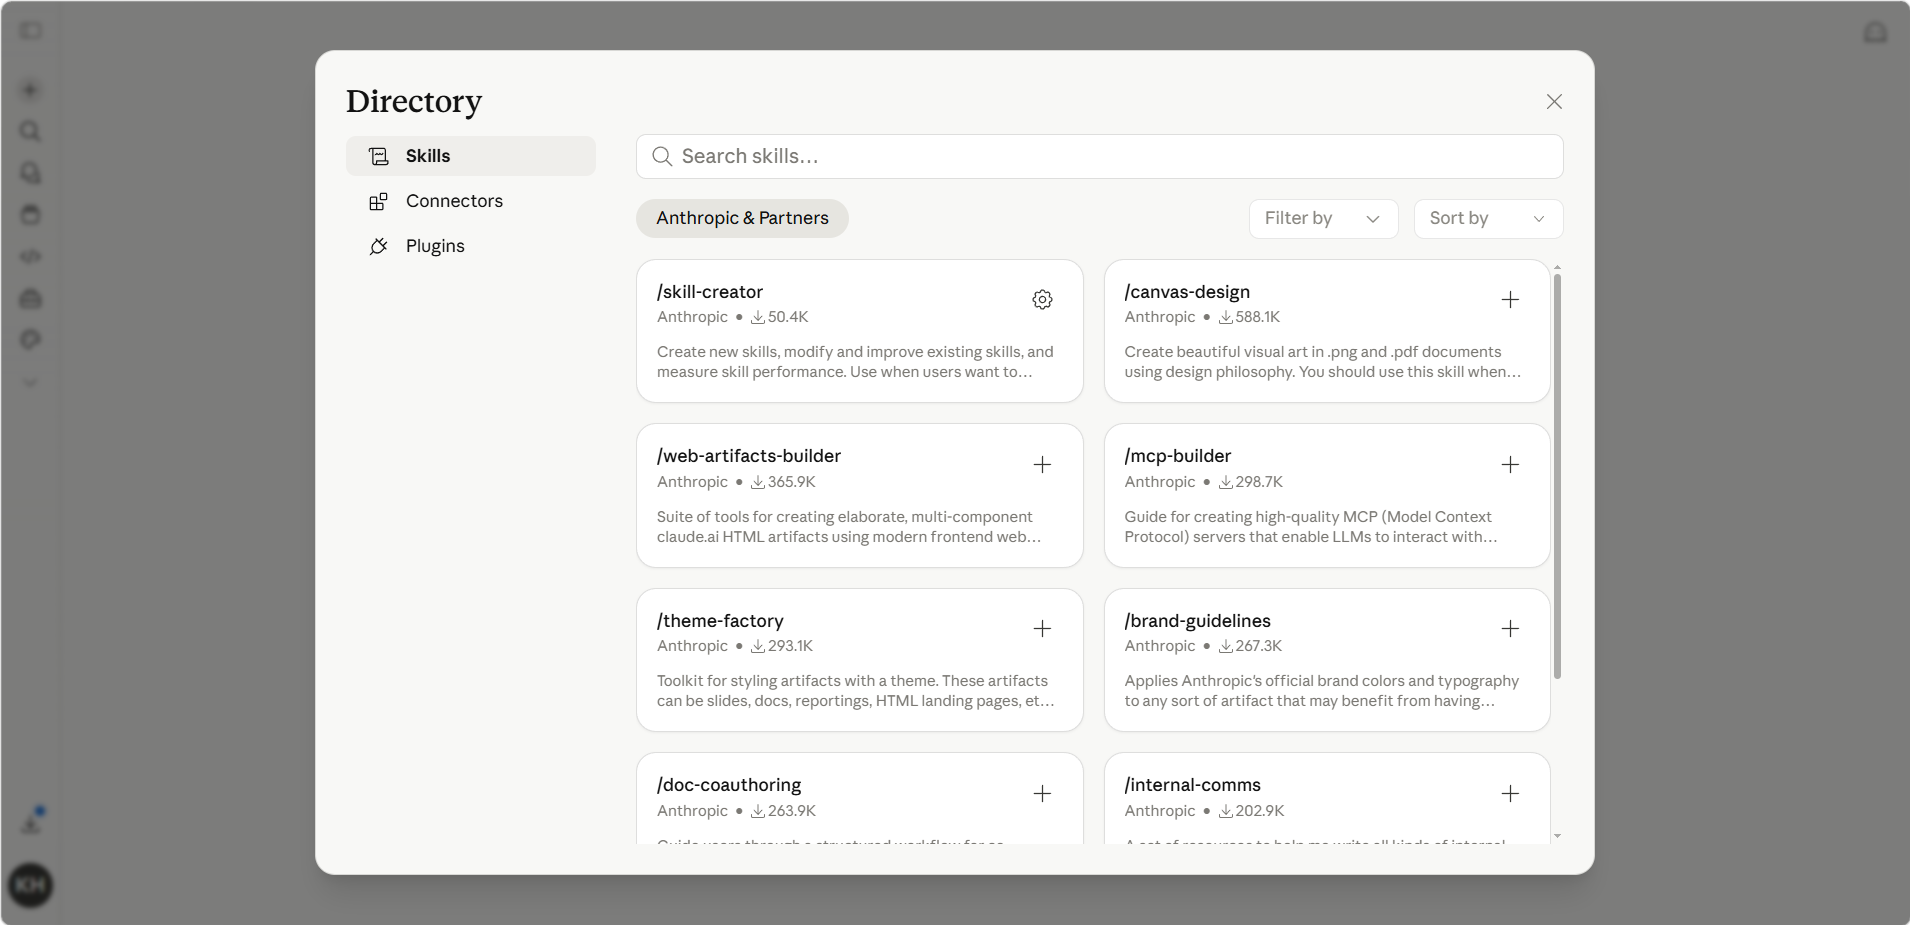
Task: Toggle the sidebar panel icon behind the dialog
Action: 31,31
